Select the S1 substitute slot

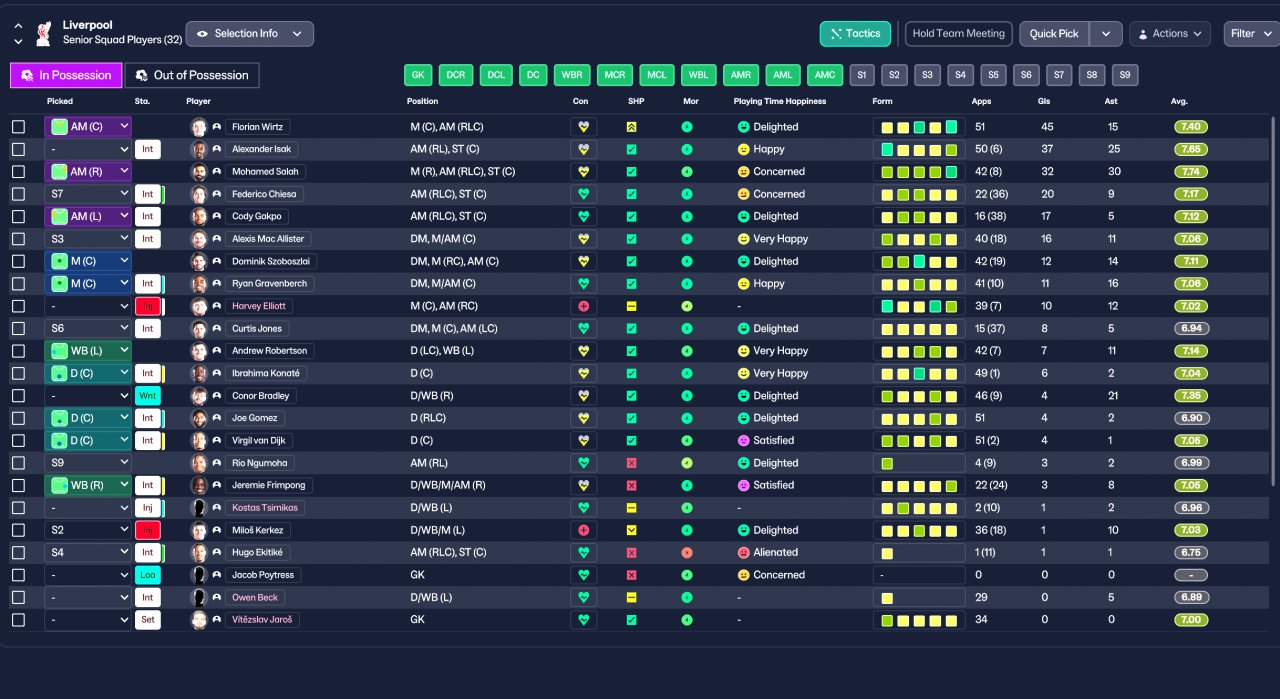tap(862, 75)
